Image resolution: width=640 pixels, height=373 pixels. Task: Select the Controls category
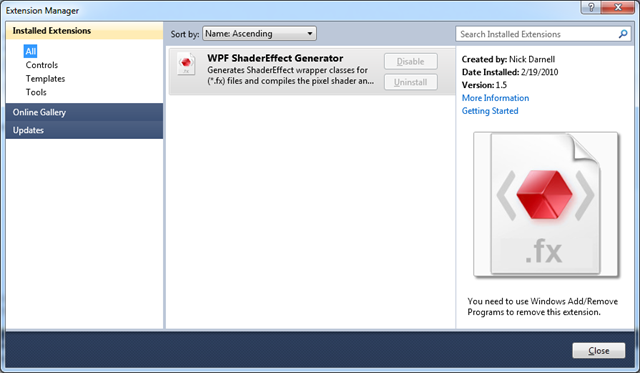click(x=42, y=65)
